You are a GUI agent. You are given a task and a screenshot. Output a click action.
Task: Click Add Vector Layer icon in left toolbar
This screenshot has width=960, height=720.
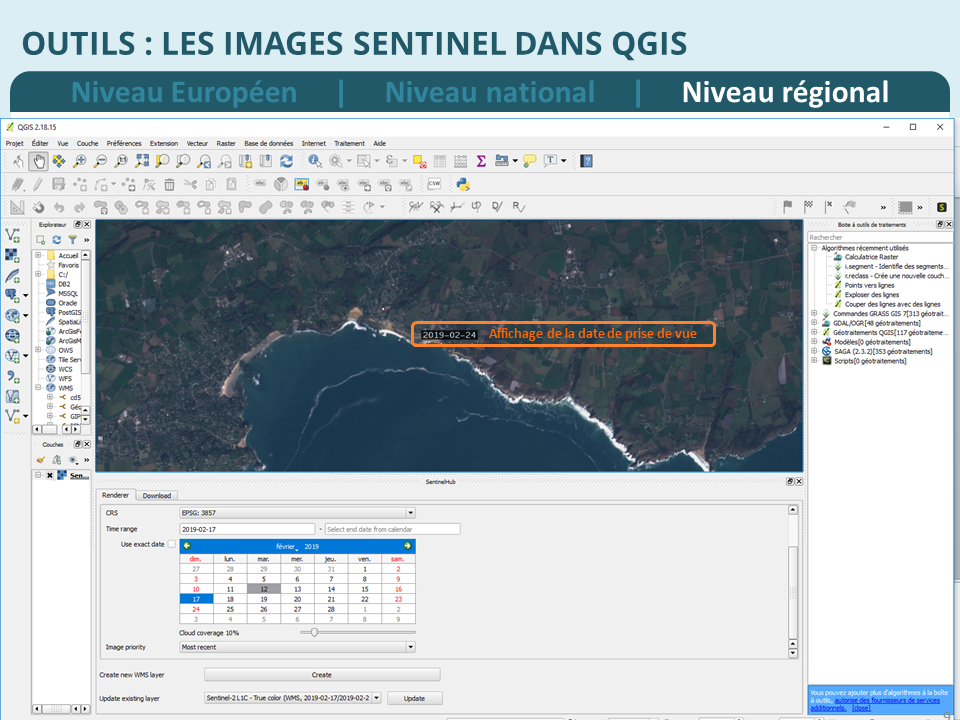click(x=13, y=235)
